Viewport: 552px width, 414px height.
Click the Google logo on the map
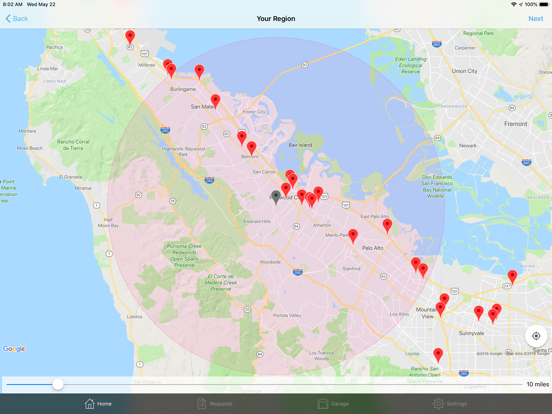tap(14, 349)
